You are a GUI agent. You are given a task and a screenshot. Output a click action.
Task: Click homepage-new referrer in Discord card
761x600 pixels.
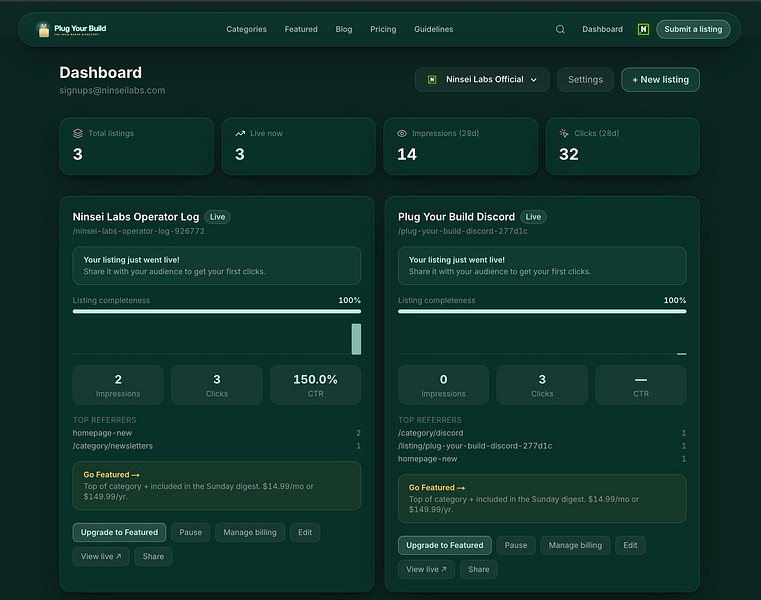(542, 459)
